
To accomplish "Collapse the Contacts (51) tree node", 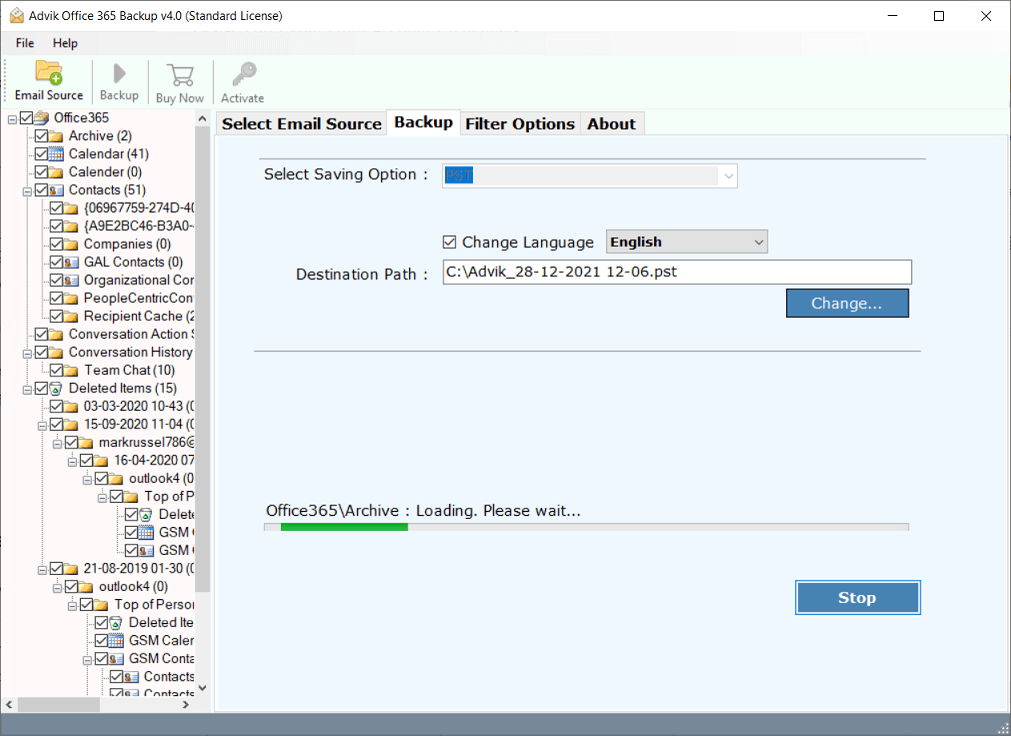I will [x=27, y=192].
